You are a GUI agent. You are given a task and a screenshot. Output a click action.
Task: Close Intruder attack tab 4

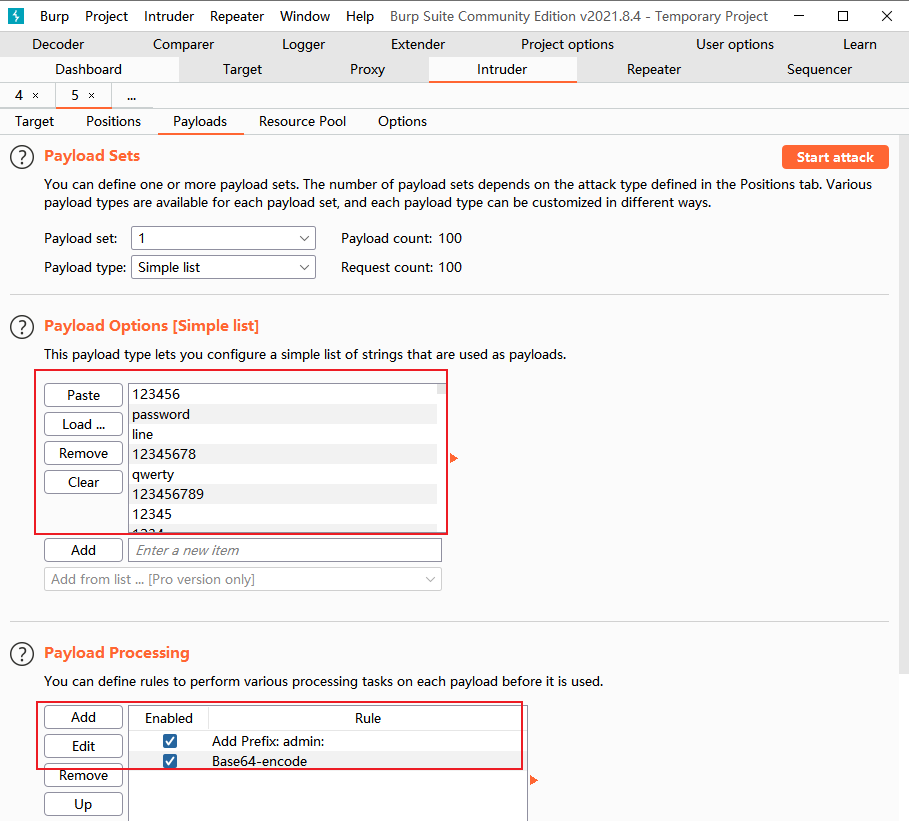[35, 96]
